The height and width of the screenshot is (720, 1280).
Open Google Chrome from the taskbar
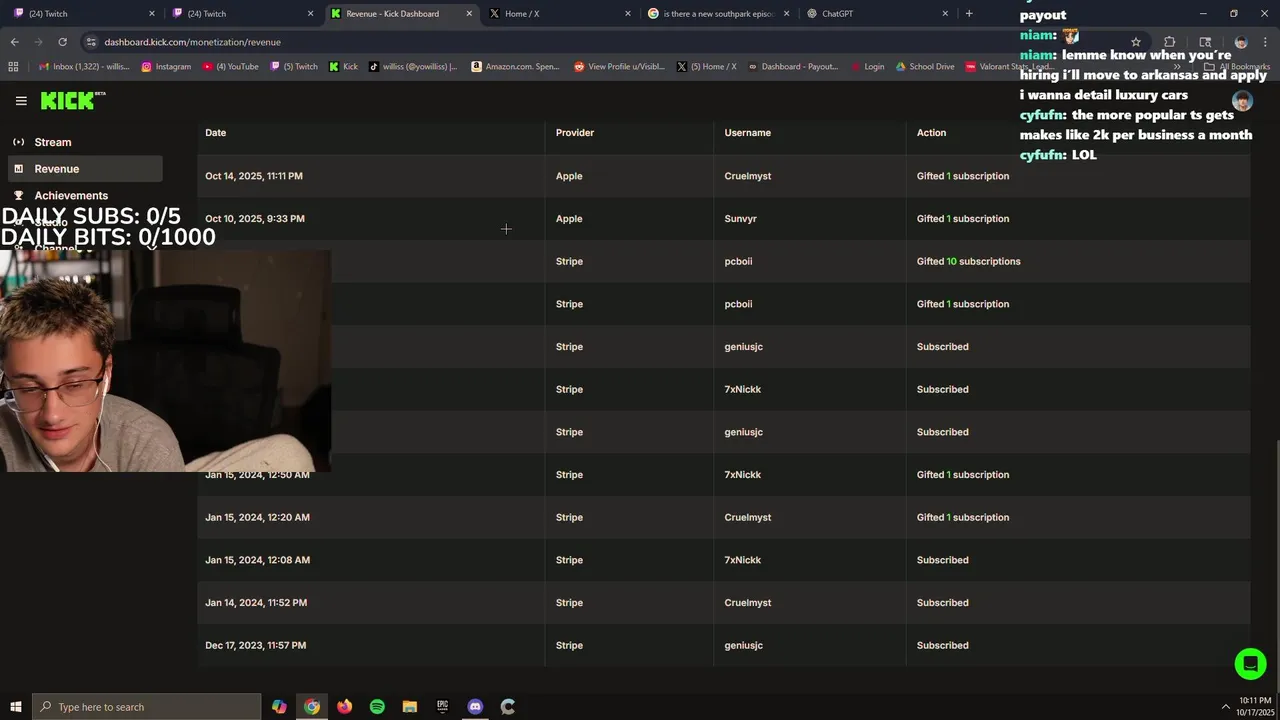312,707
